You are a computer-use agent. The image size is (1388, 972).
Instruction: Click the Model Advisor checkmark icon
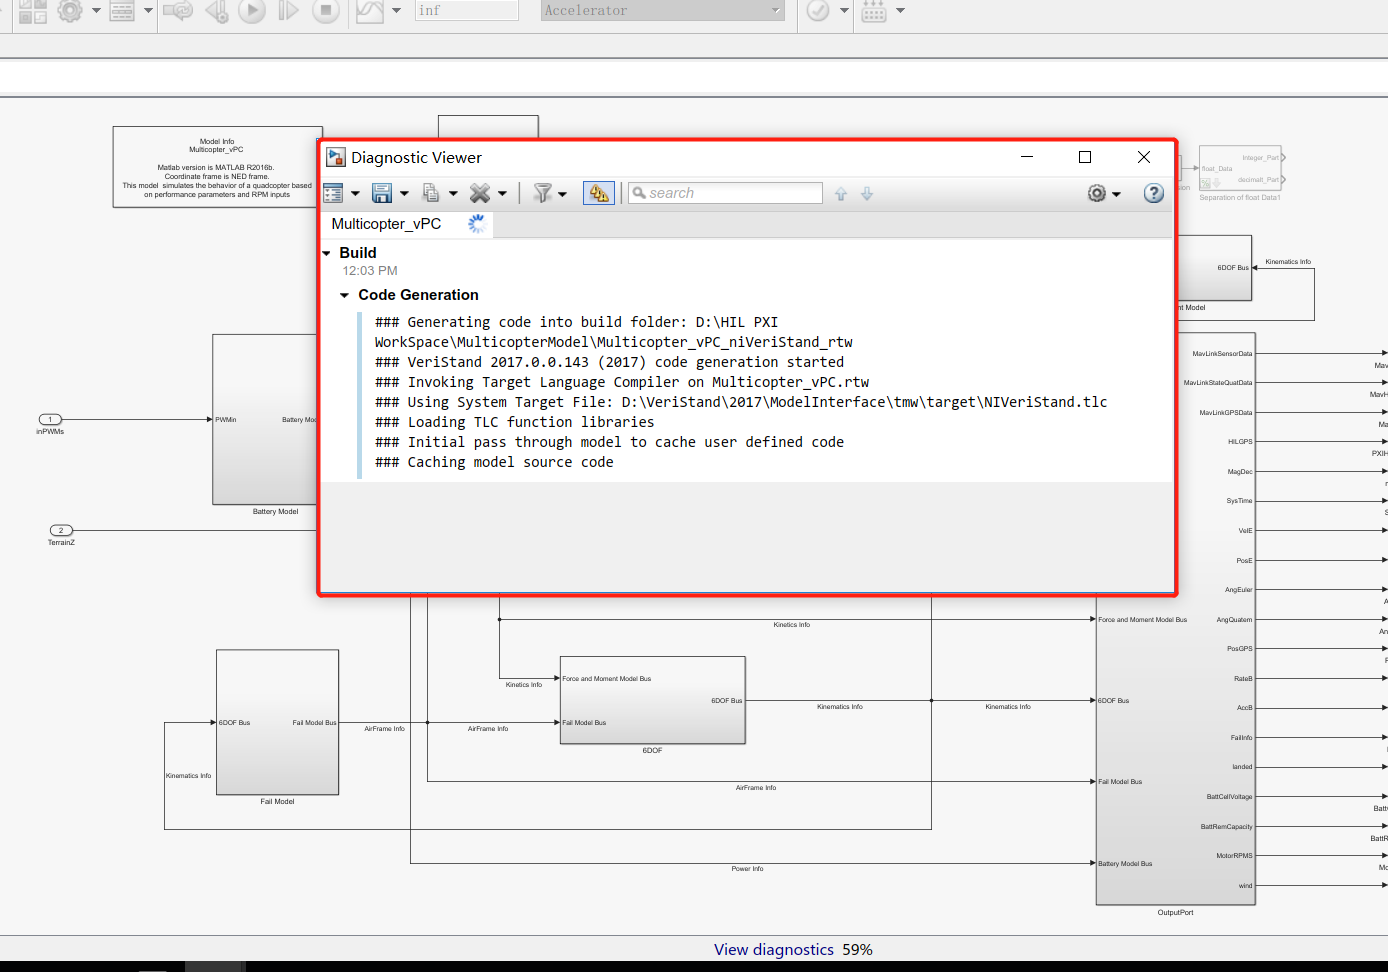(818, 11)
